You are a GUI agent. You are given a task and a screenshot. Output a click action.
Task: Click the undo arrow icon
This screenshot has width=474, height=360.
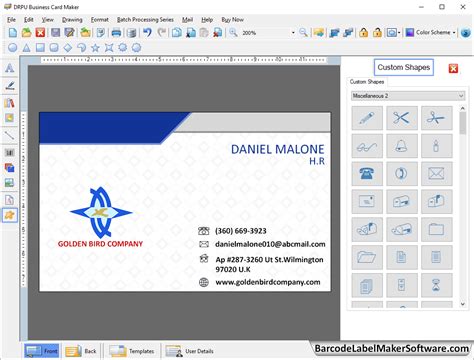(147, 33)
